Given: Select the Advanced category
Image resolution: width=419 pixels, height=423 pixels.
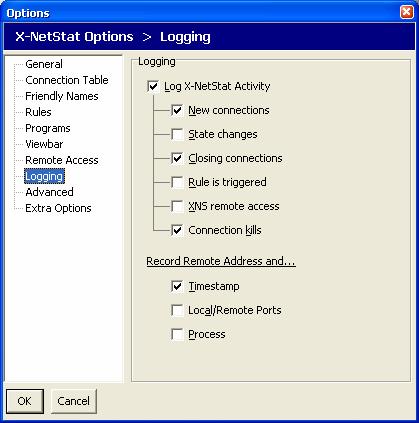Looking at the screenshot, I should 49,192.
